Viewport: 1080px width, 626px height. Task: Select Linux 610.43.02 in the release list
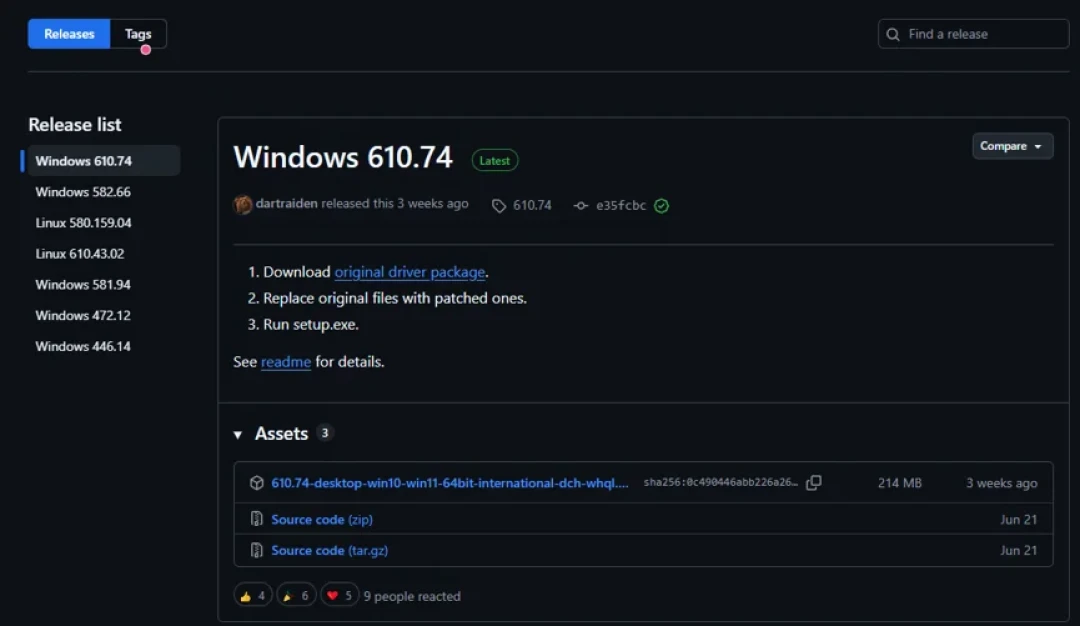click(x=80, y=254)
